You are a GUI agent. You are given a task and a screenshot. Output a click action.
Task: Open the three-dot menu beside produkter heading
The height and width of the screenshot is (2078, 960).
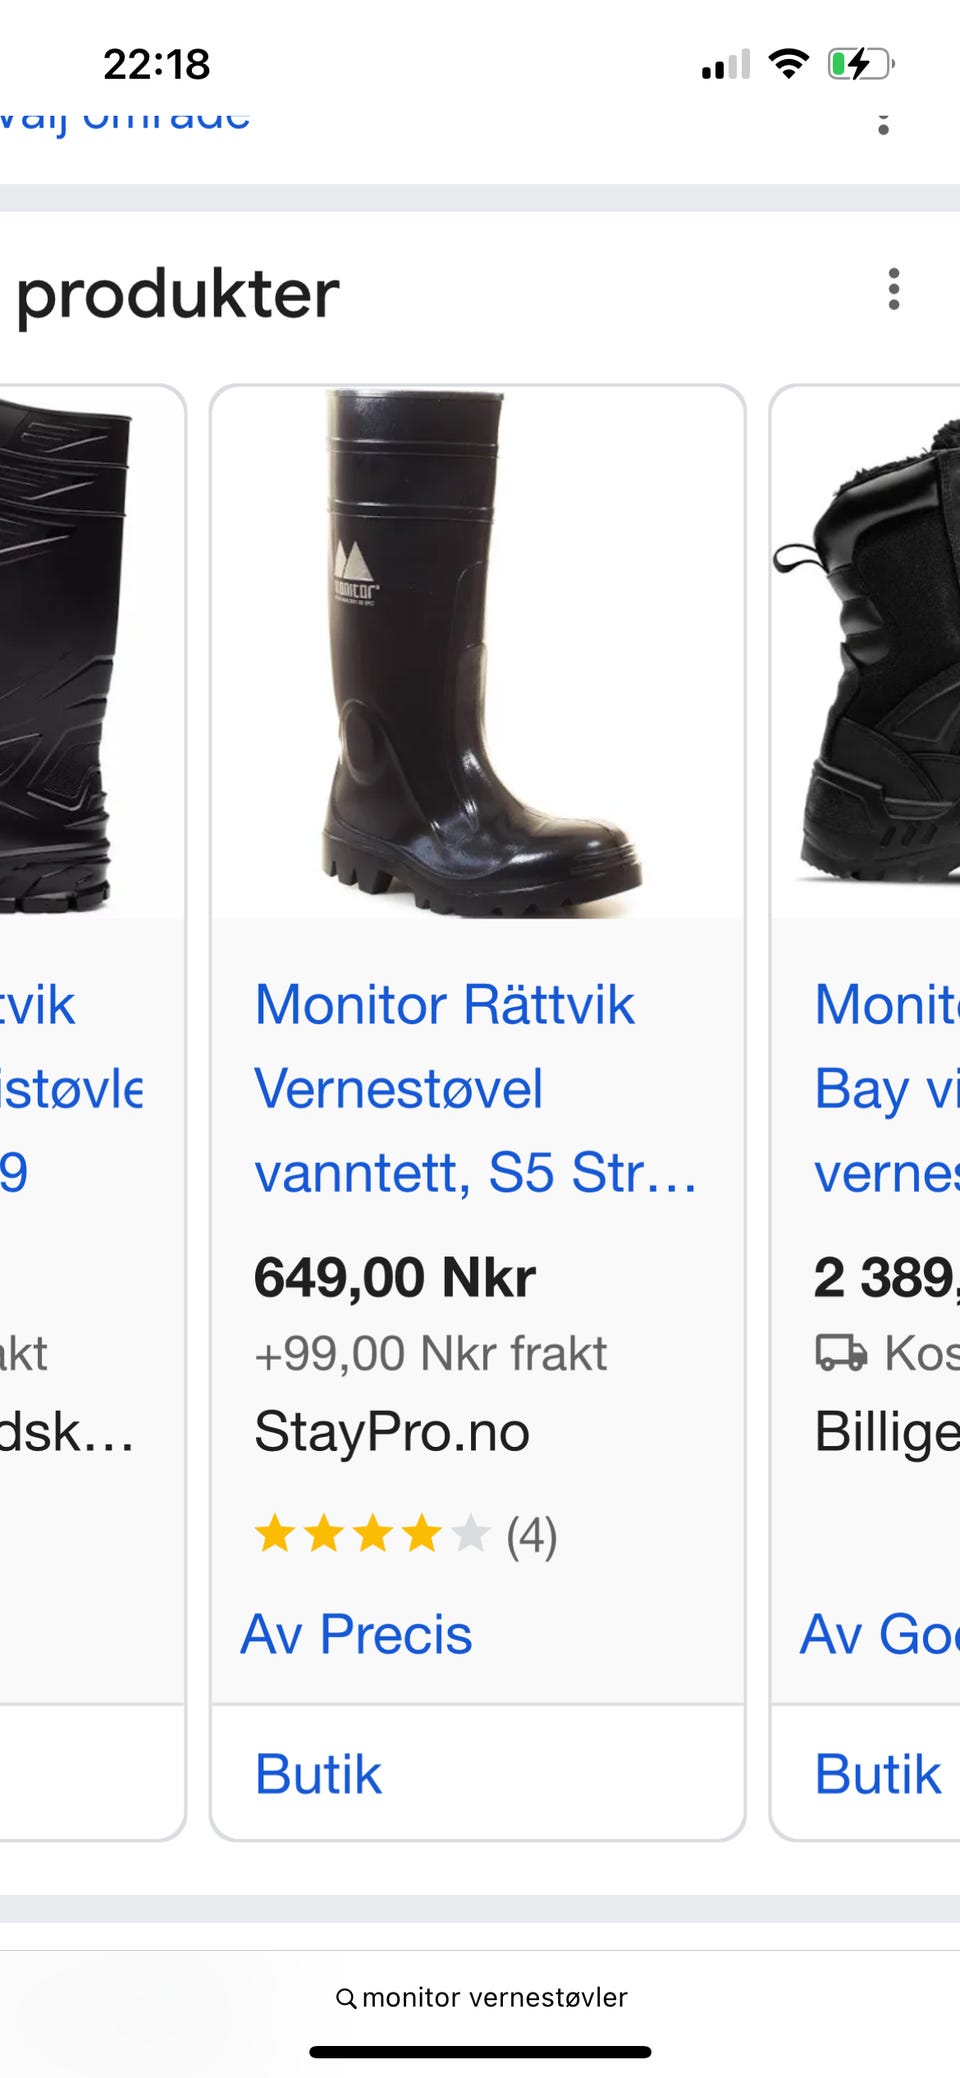(x=893, y=290)
